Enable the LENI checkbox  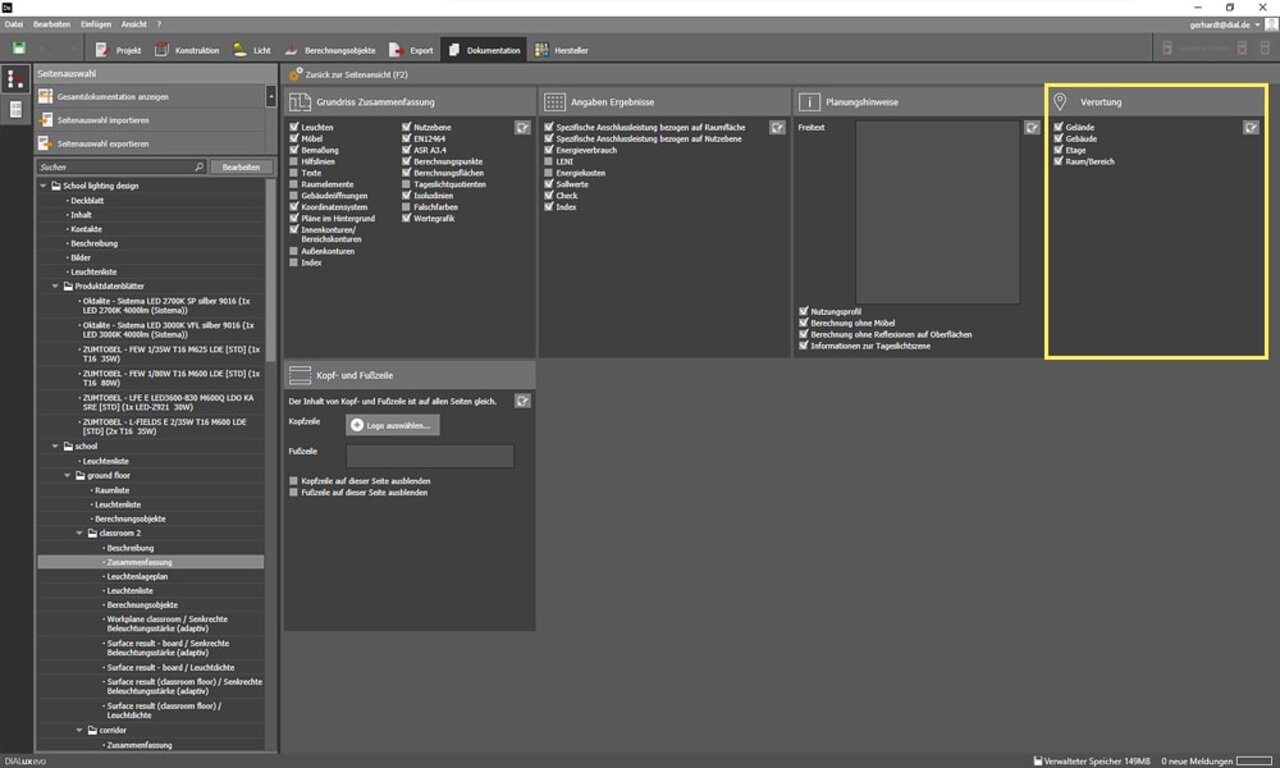point(549,161)
